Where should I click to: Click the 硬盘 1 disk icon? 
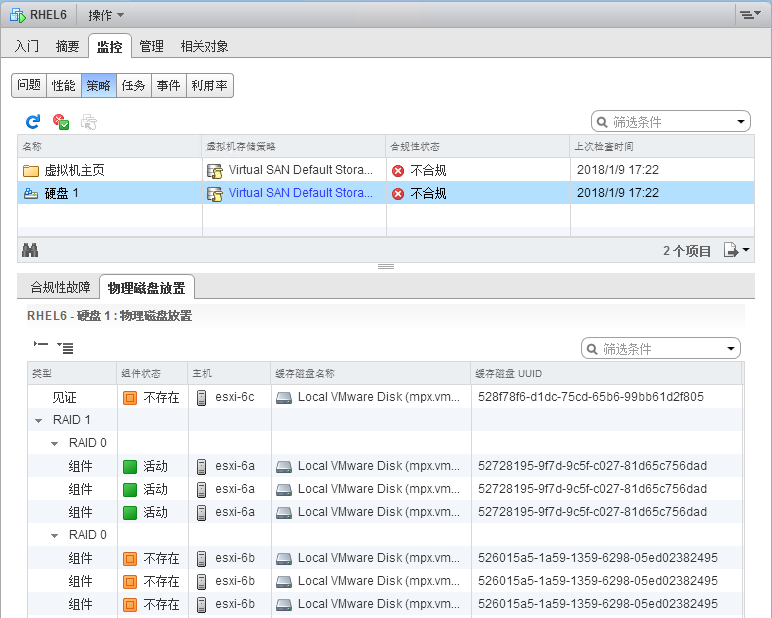click(31, 194)
